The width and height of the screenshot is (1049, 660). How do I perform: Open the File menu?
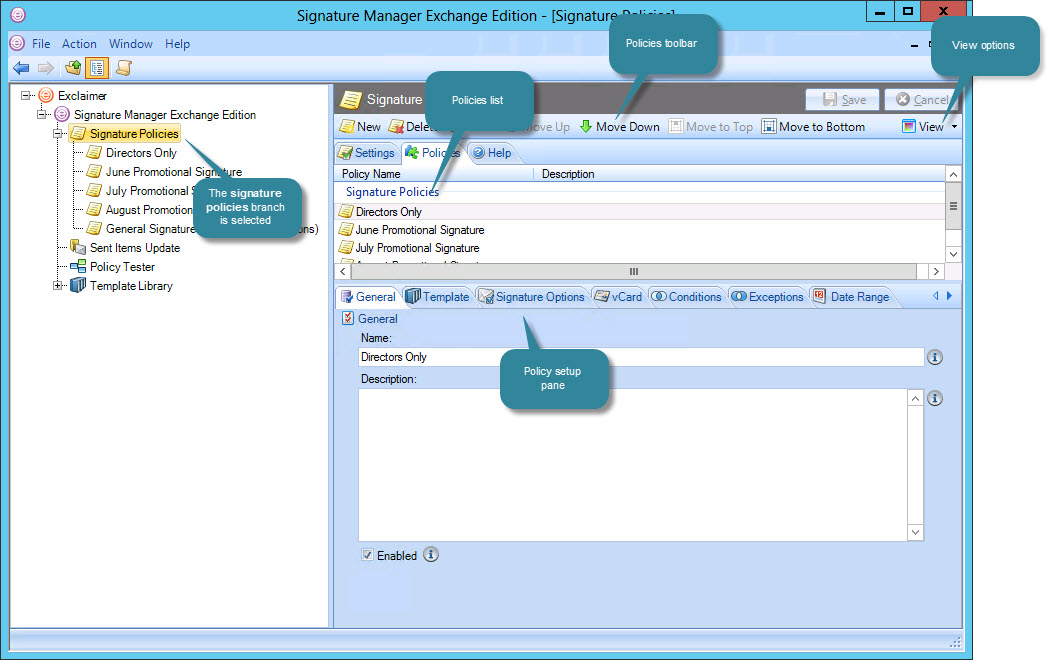pos(41,43)
